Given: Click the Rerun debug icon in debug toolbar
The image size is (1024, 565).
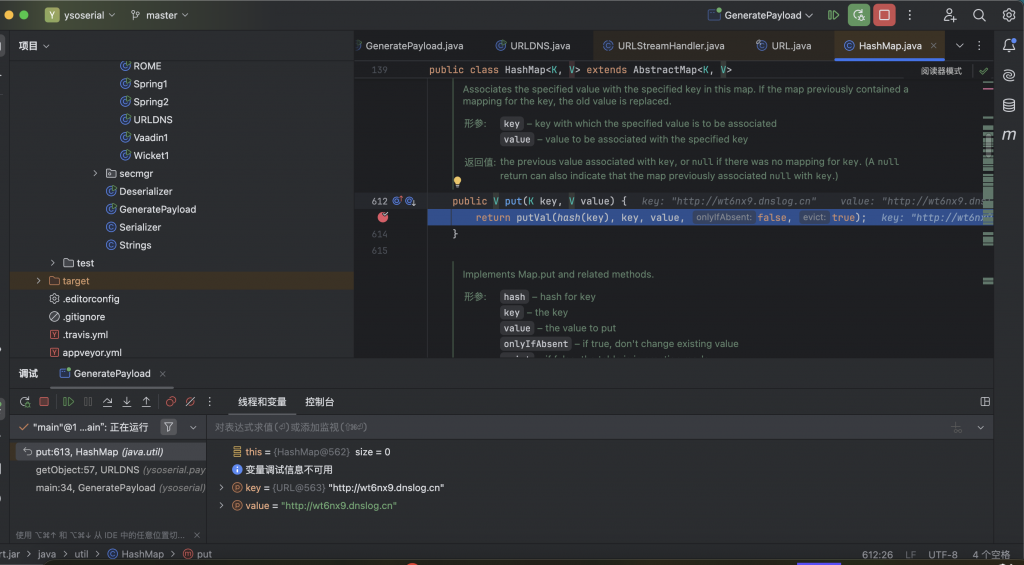Looking at the screenshot, I should point(25,402).
